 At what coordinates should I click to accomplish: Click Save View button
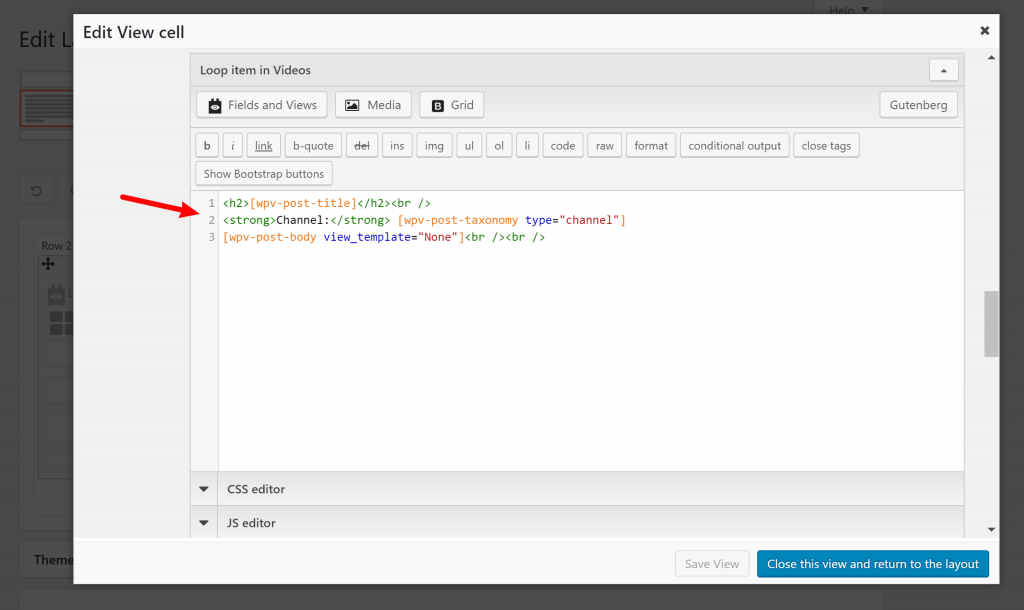pos(712,564)
